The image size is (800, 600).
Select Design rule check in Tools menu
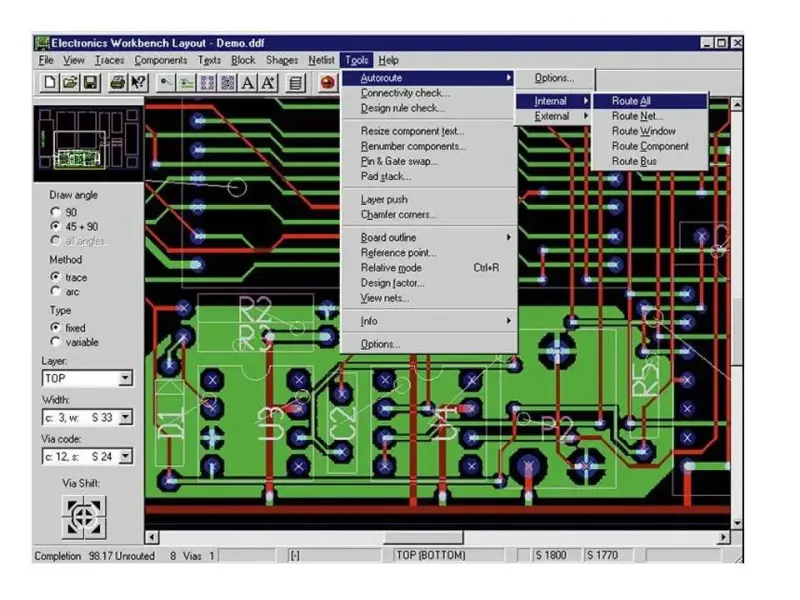403,108
